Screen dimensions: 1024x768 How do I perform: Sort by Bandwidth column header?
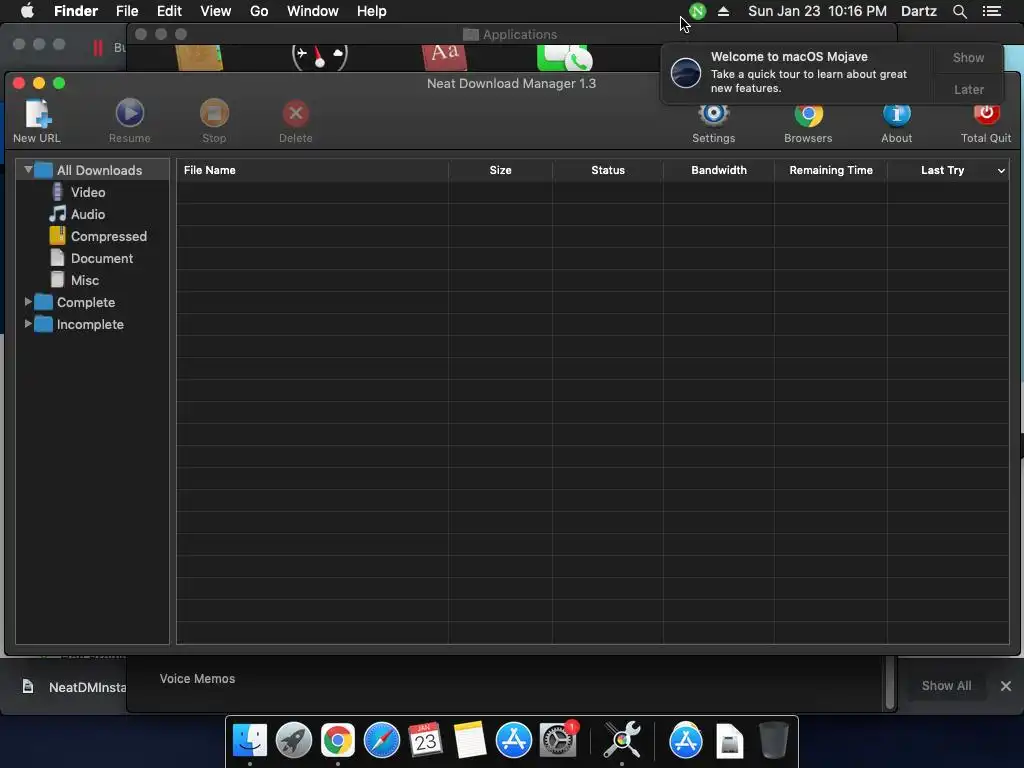pyautogui.click(x=719, y=170)
